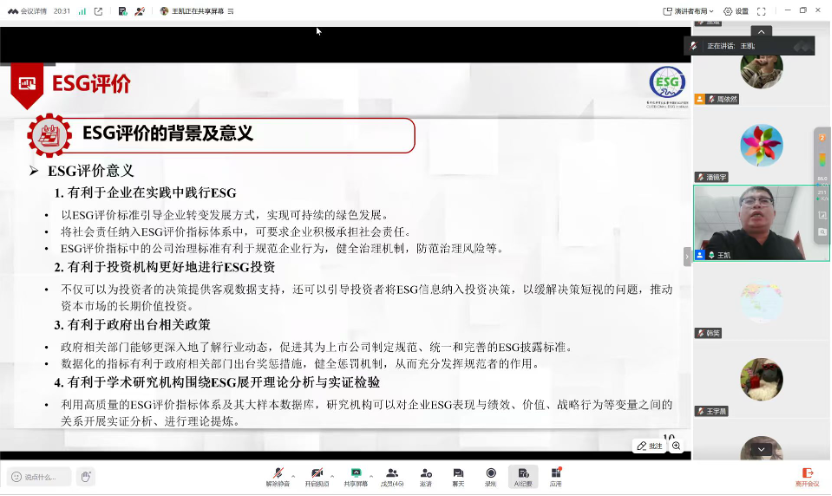Select the world-map avatar participant
832x496 pixels.
[x=761, y=301]
